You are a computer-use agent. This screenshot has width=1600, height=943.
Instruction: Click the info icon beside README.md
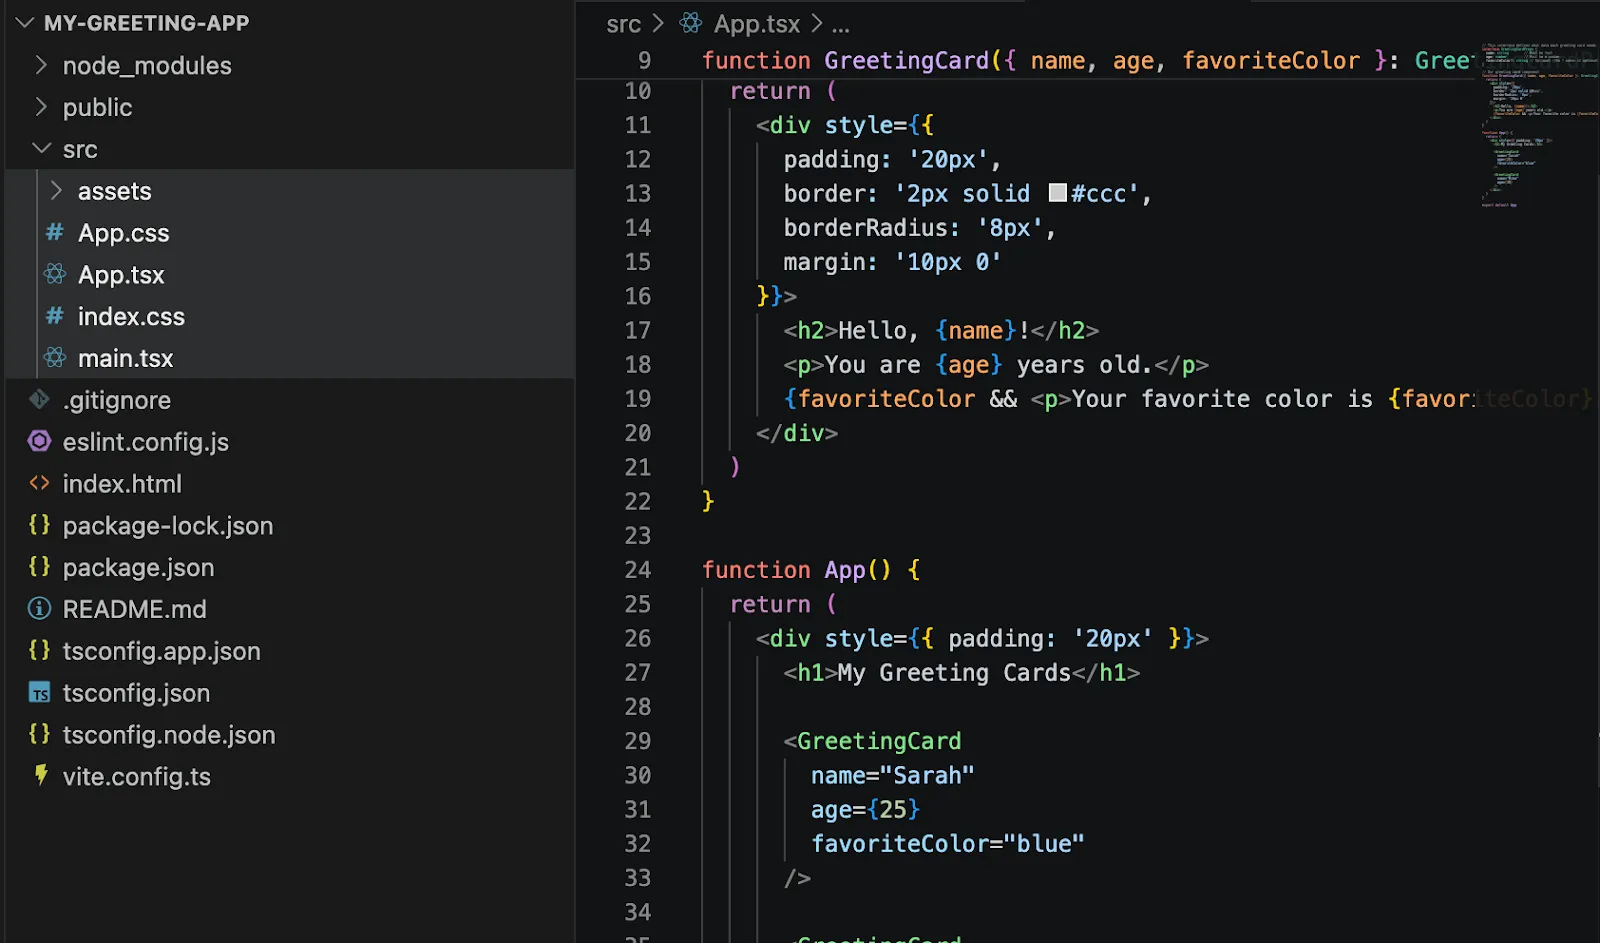point(39,608)
